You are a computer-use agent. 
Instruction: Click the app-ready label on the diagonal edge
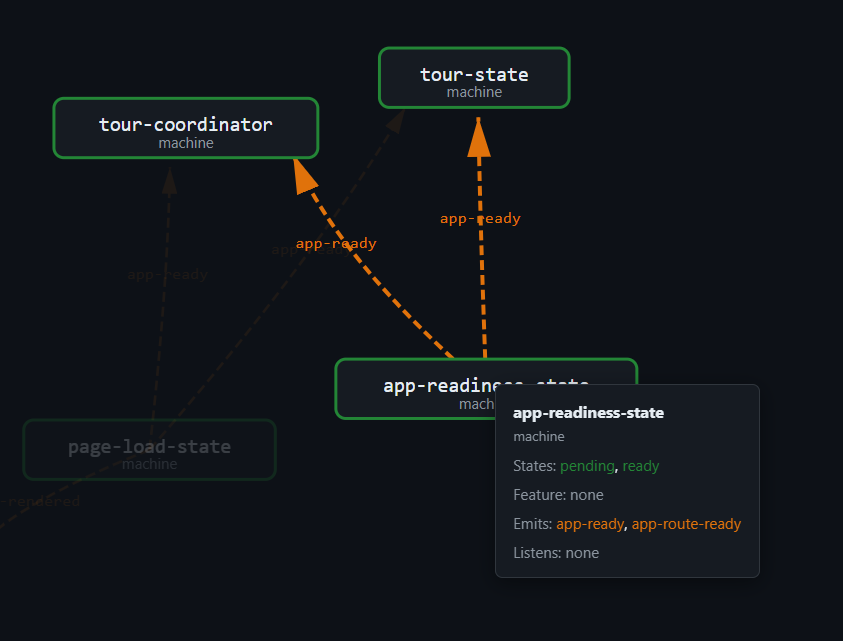(x=335, y=243)
